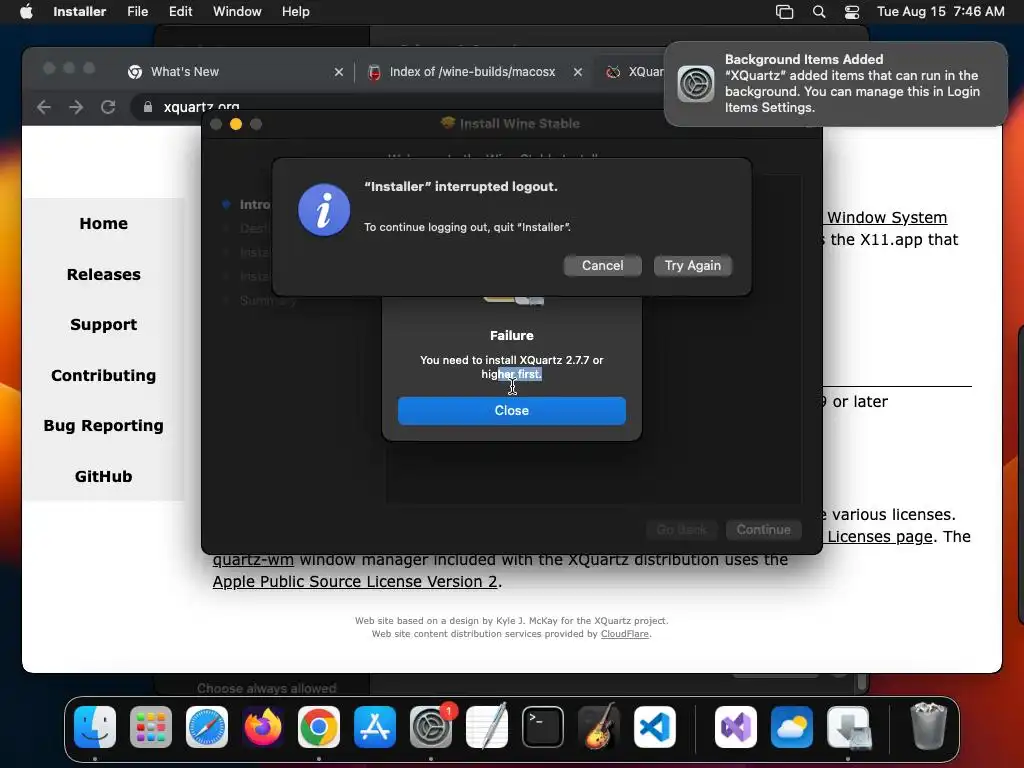Screen dimensions: 1024x768
Task: Open the Window menu
Action: pos(237,12)
